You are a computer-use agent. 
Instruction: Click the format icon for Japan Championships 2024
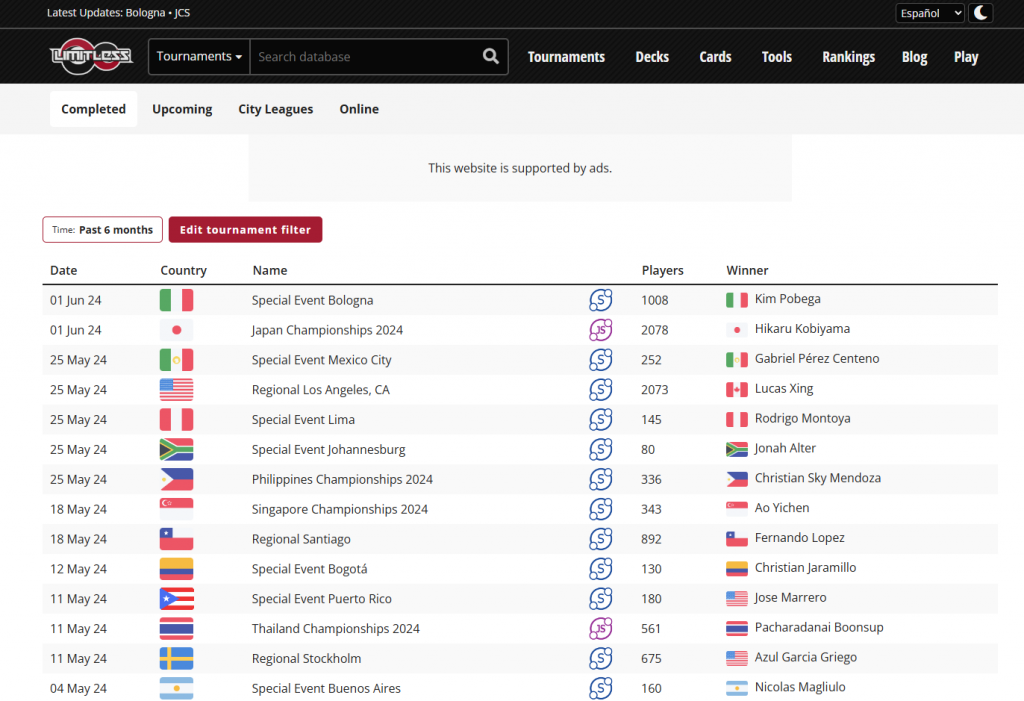point(600,330)
